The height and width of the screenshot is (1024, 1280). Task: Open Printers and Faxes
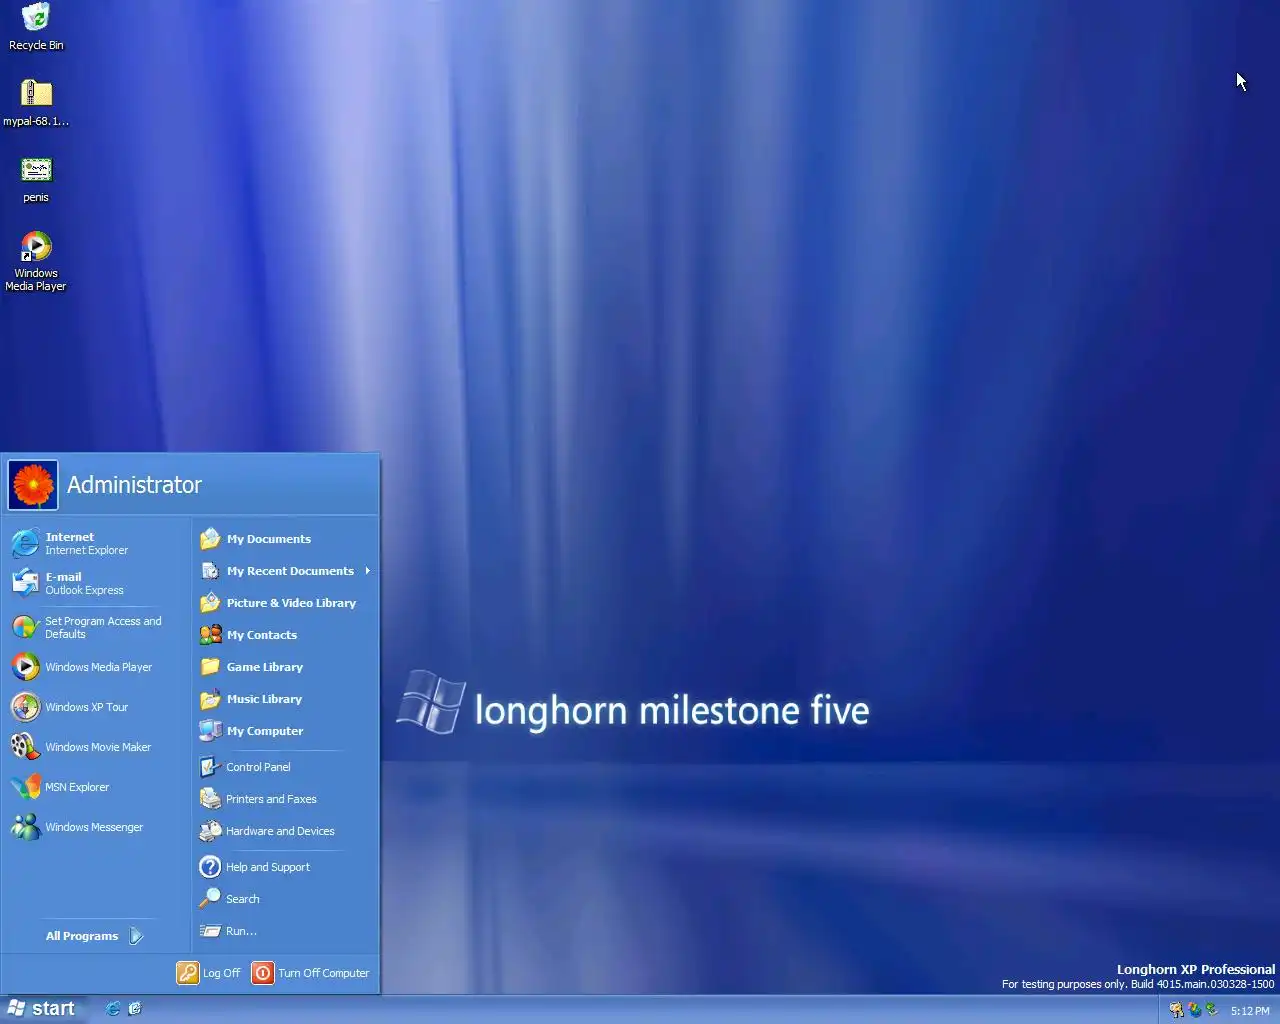(x=286, y=799)
